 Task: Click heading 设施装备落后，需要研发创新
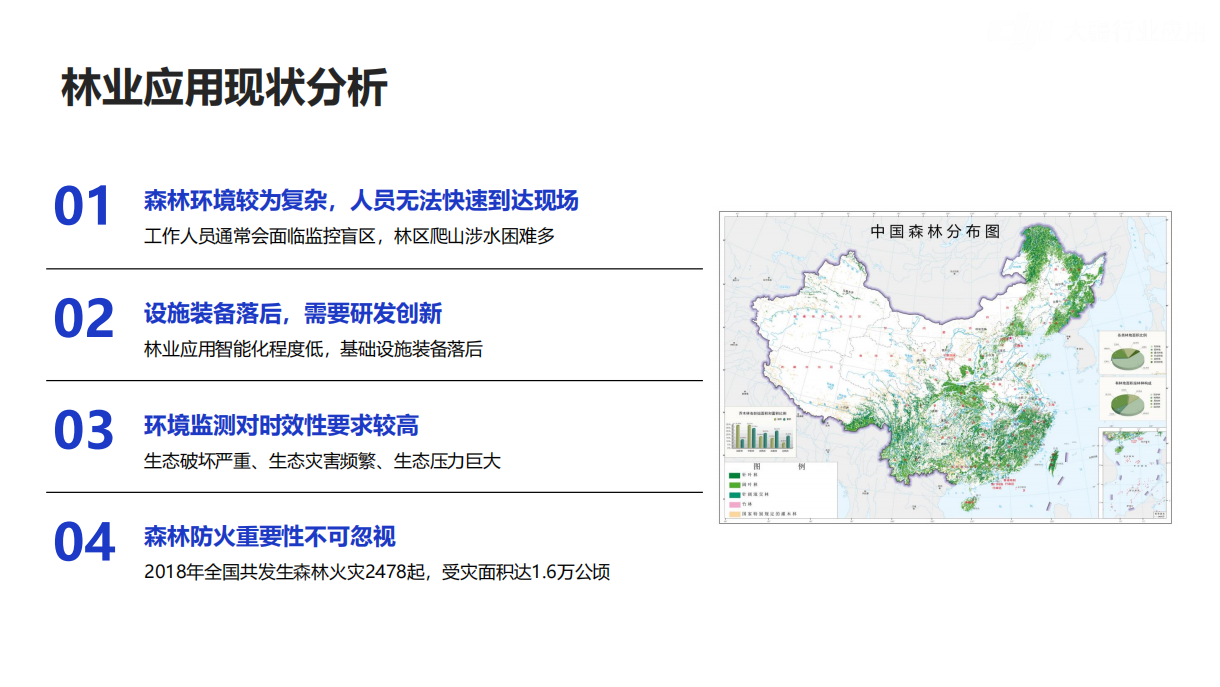(x=293, y=313)
